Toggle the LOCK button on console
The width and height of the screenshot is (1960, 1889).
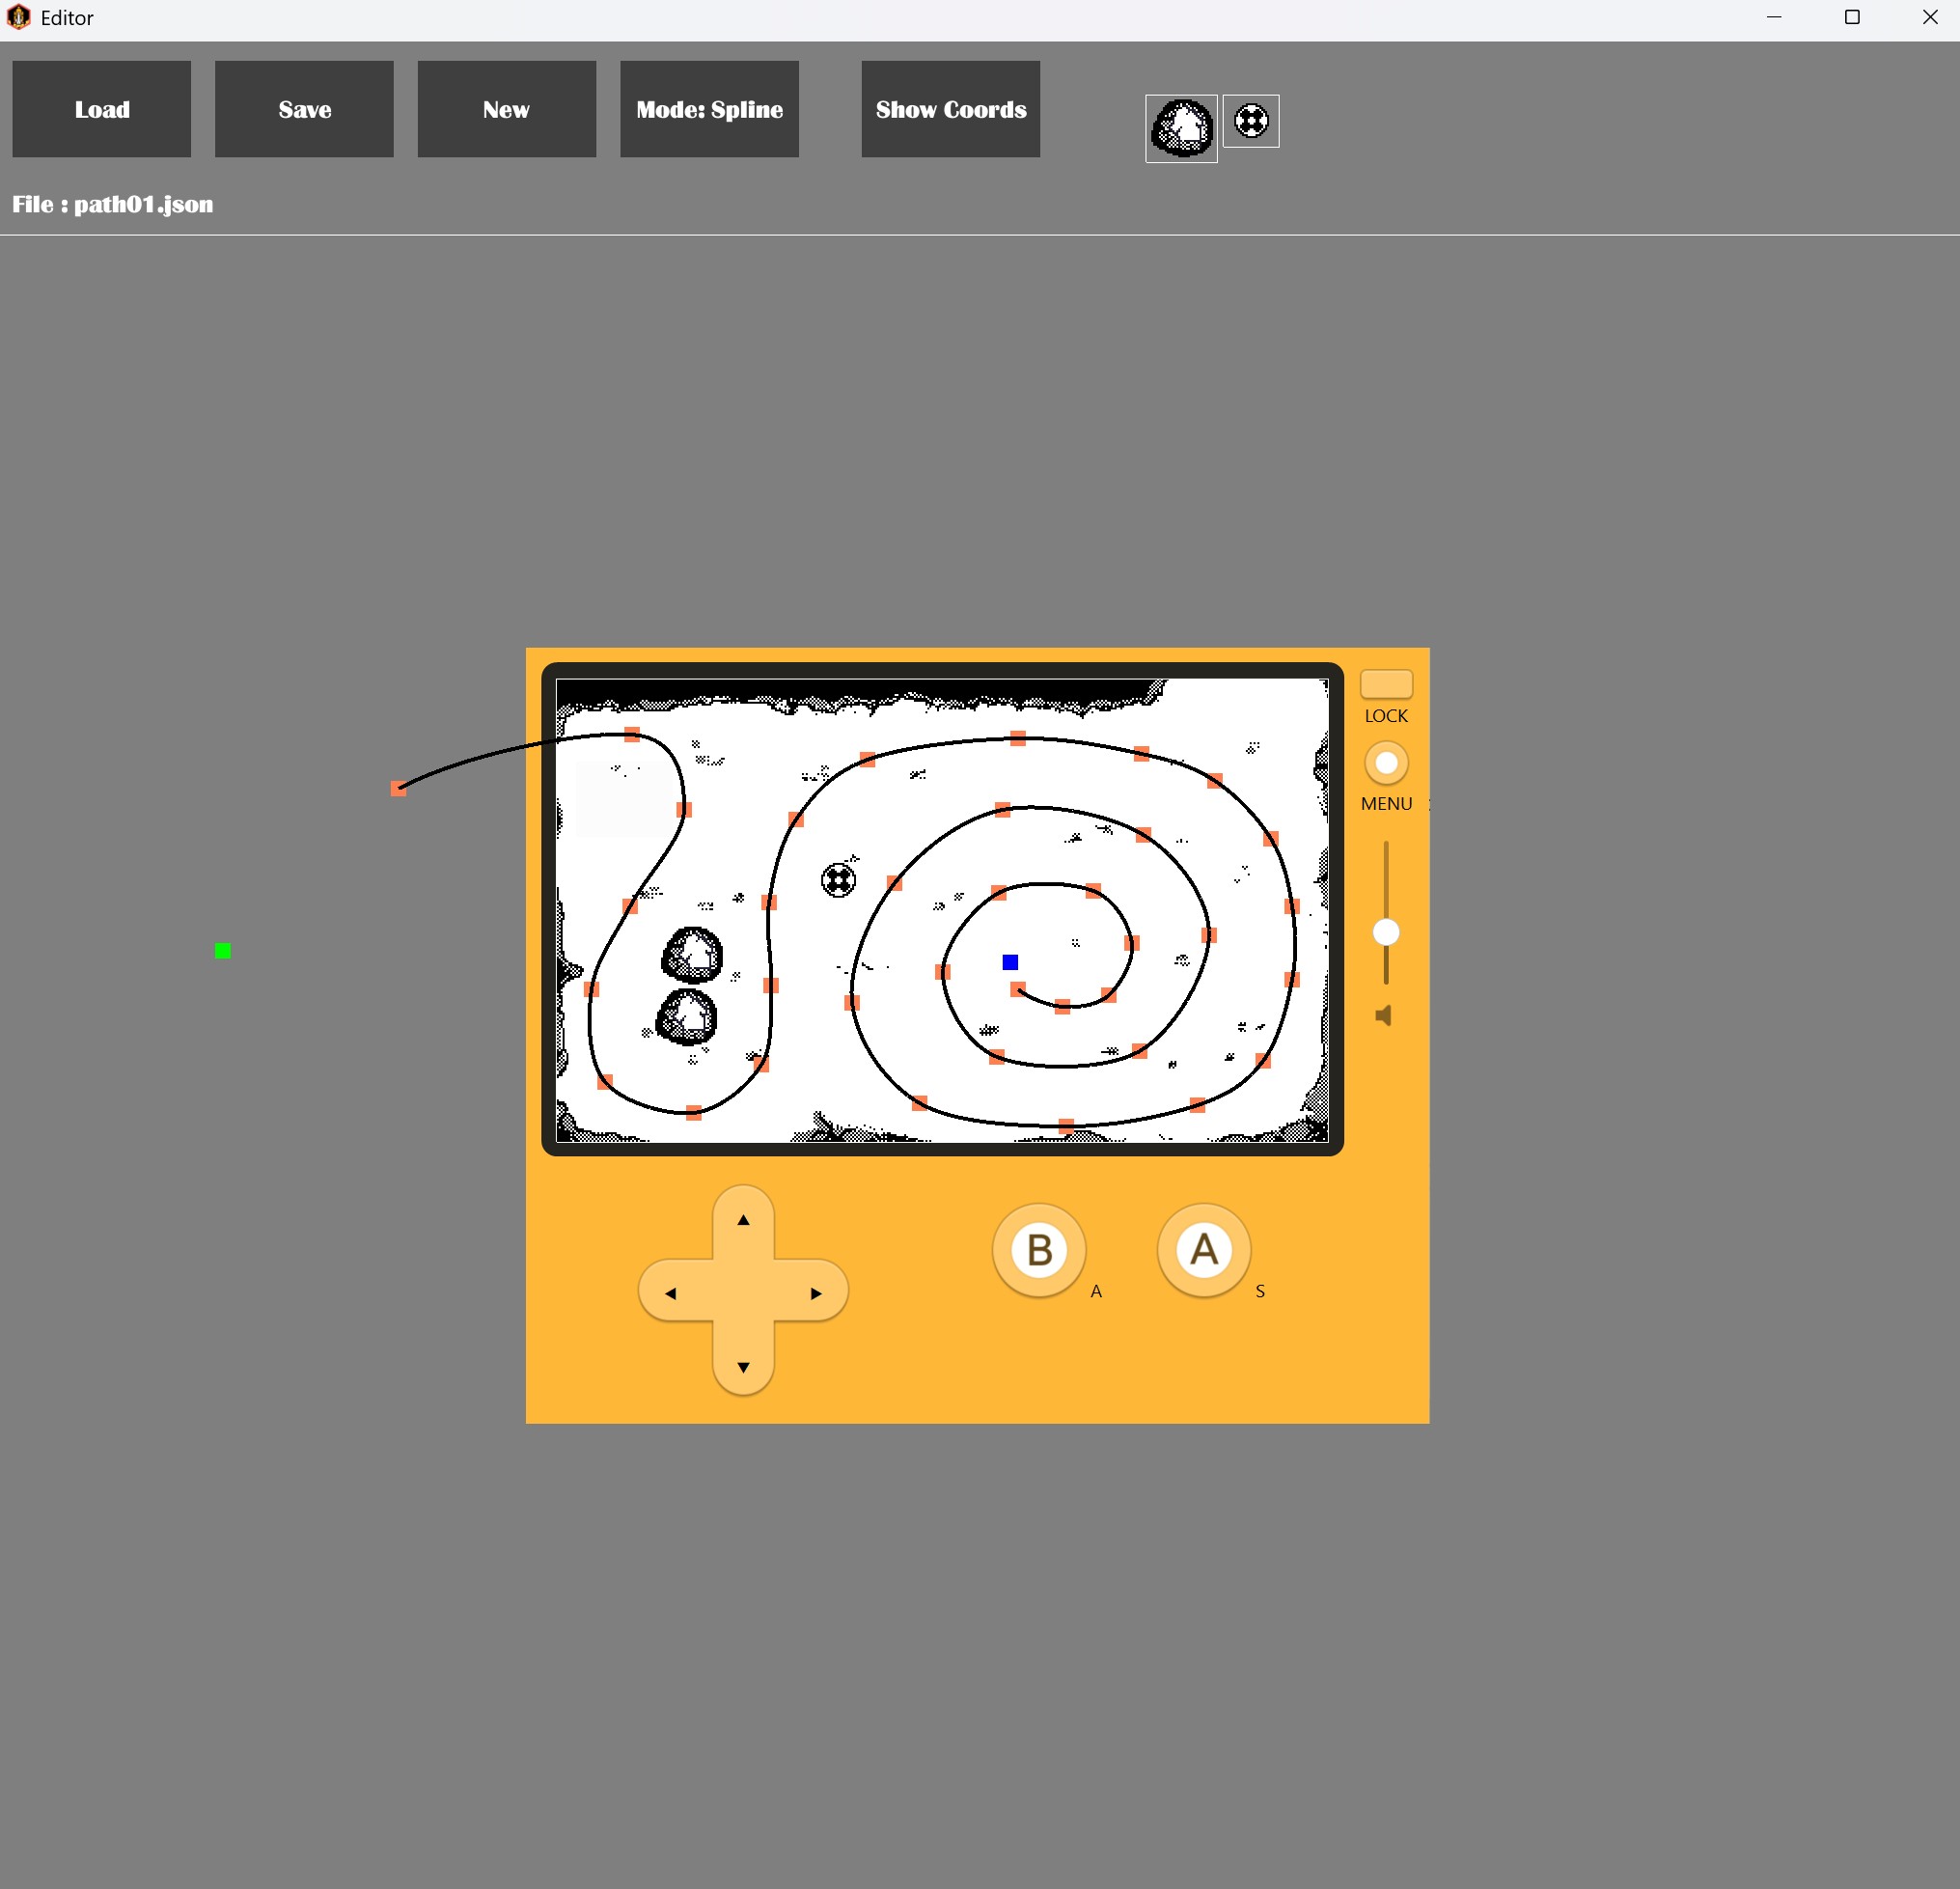pos(1385,684)
